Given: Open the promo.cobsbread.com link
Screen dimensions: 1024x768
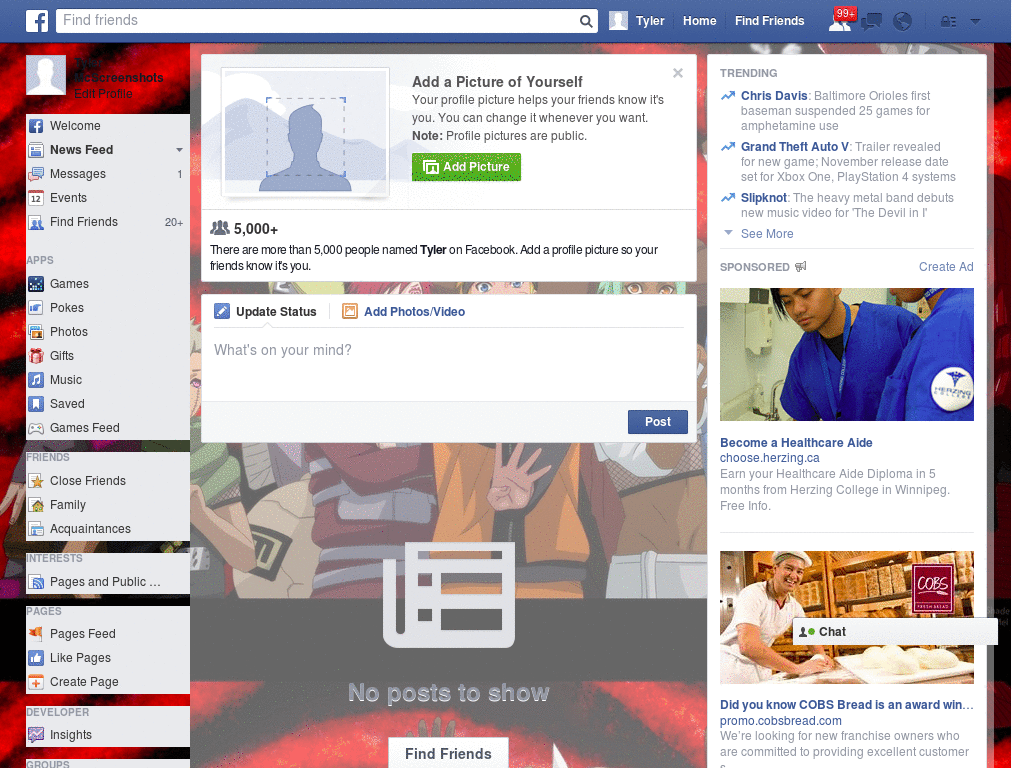Looking at the screenshot, I should point(780,720).
